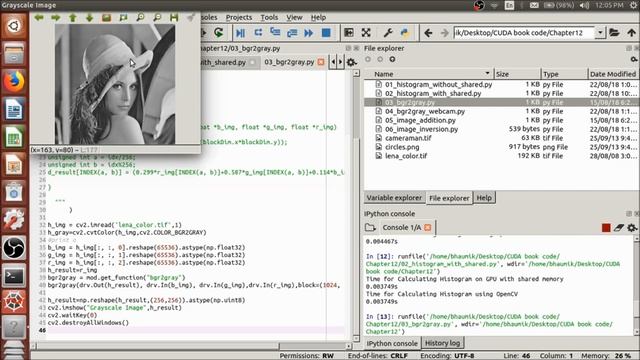640x360 pixels.
Task: Show the previous editor tabs with left arrow
Action: (x=333, y=62)
